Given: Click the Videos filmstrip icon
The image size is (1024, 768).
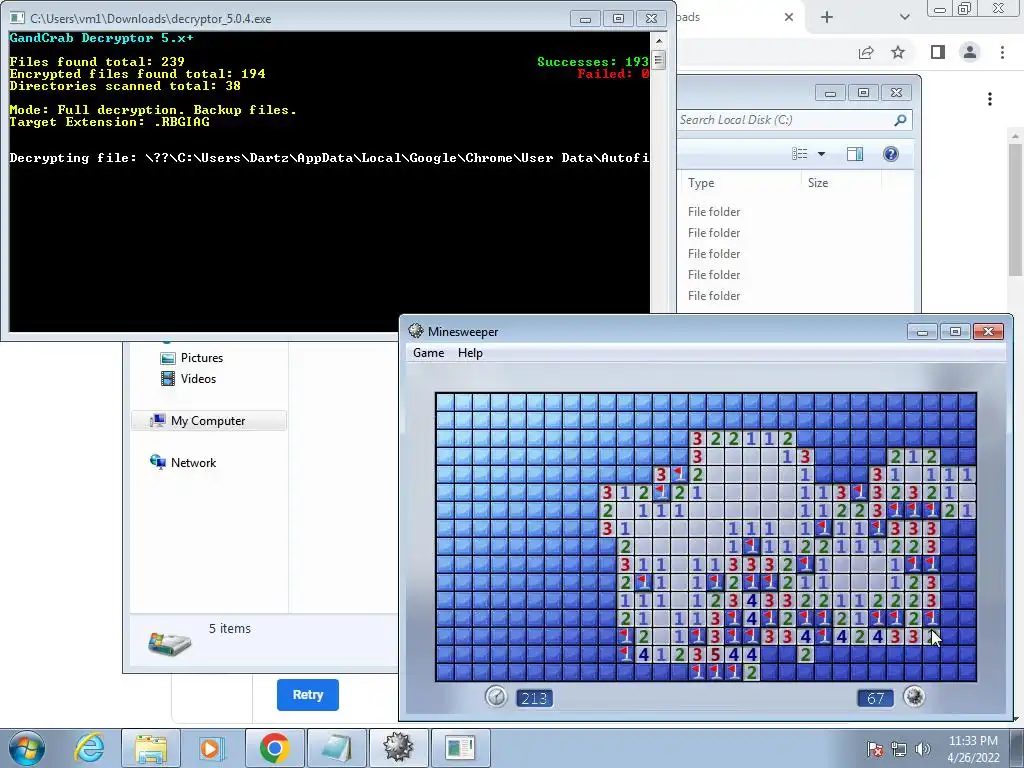Looking at the screenshot, I should (168, 379).
